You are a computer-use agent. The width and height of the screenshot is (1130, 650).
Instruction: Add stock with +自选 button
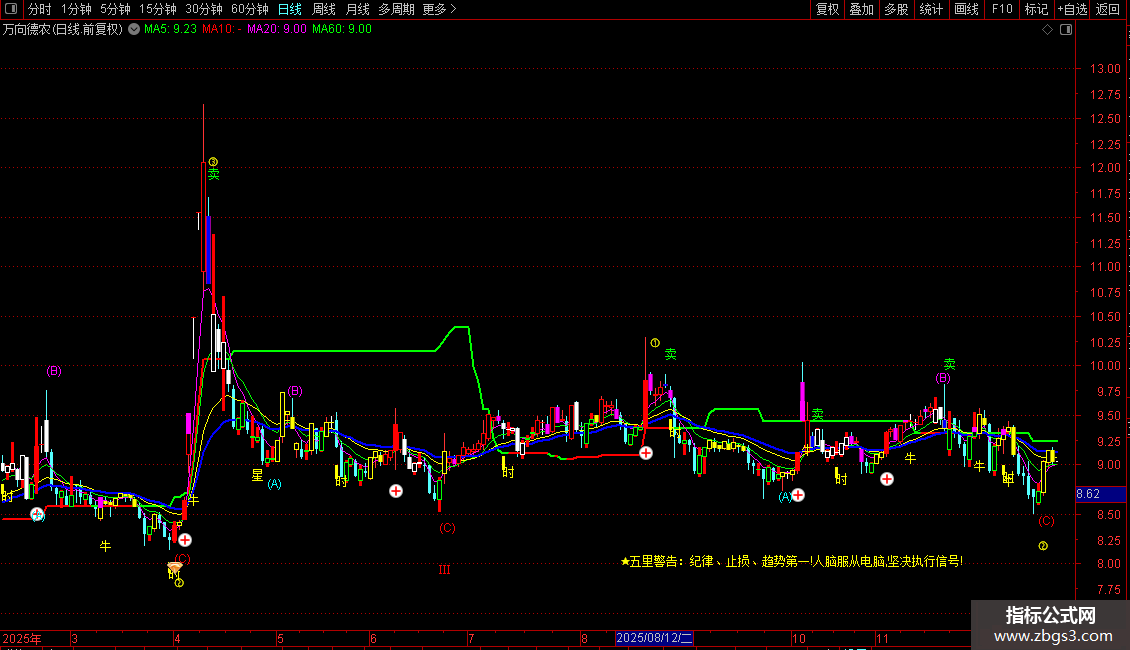pyautogui.click(x=1071, y=9)
